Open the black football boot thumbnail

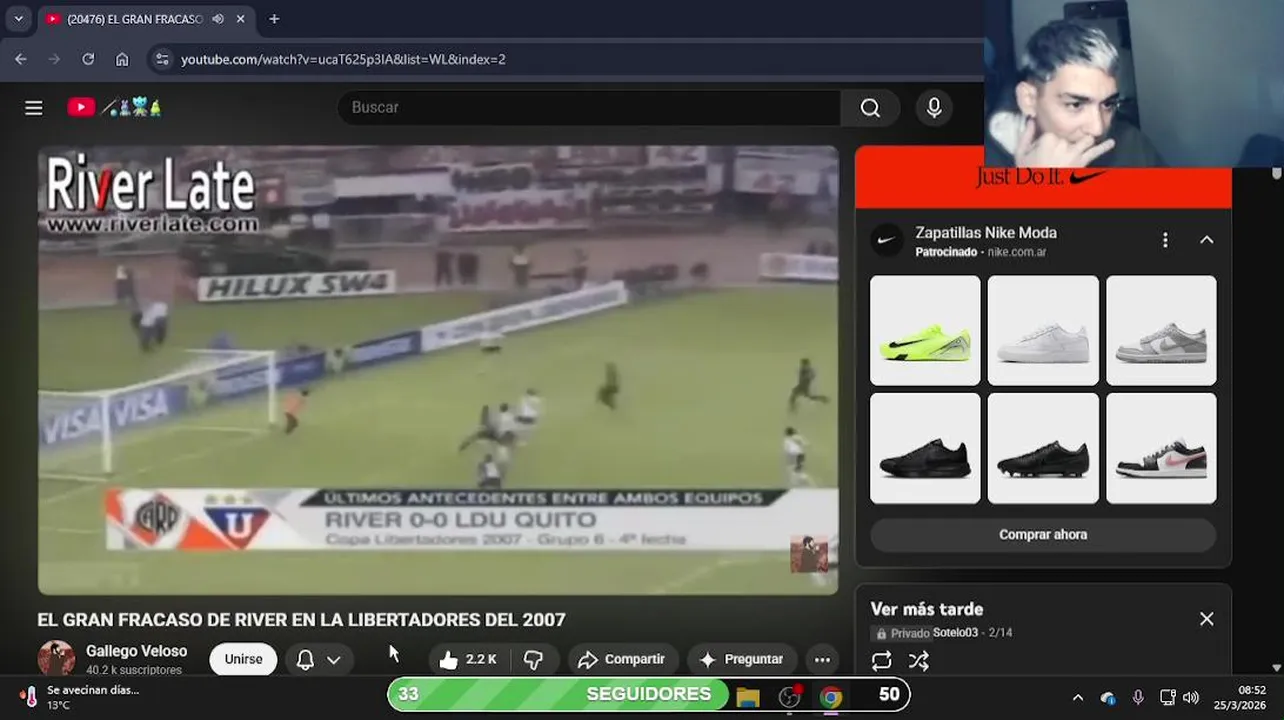[1043, 448]
